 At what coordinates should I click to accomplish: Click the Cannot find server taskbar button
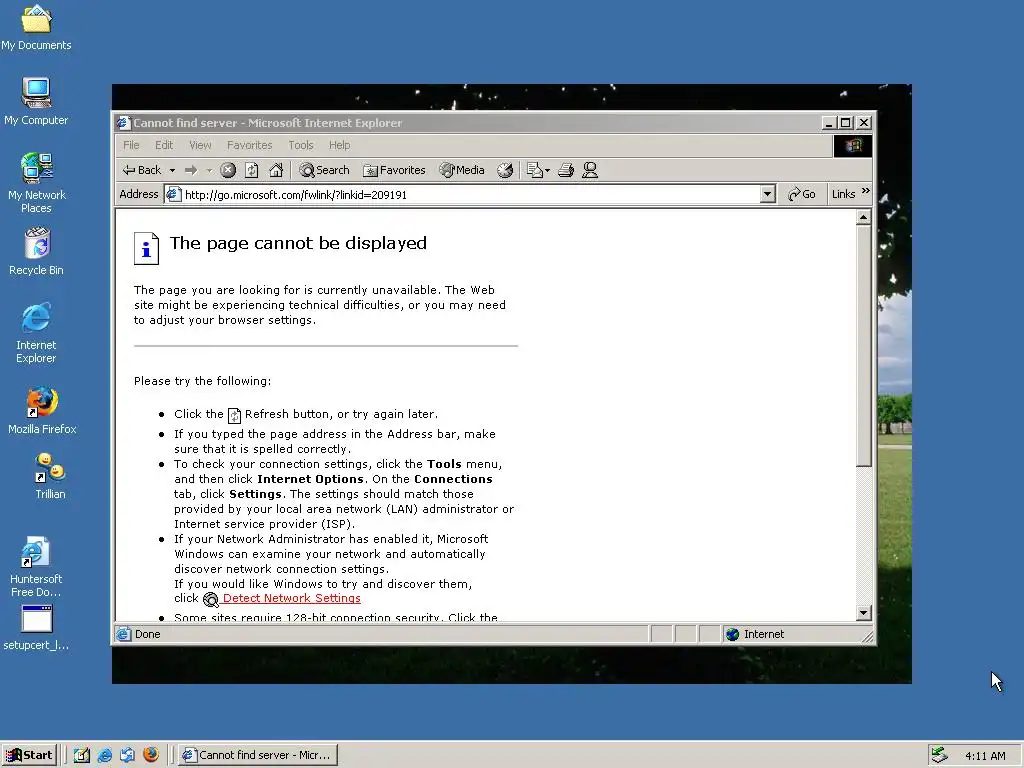(x=258, y=755)
